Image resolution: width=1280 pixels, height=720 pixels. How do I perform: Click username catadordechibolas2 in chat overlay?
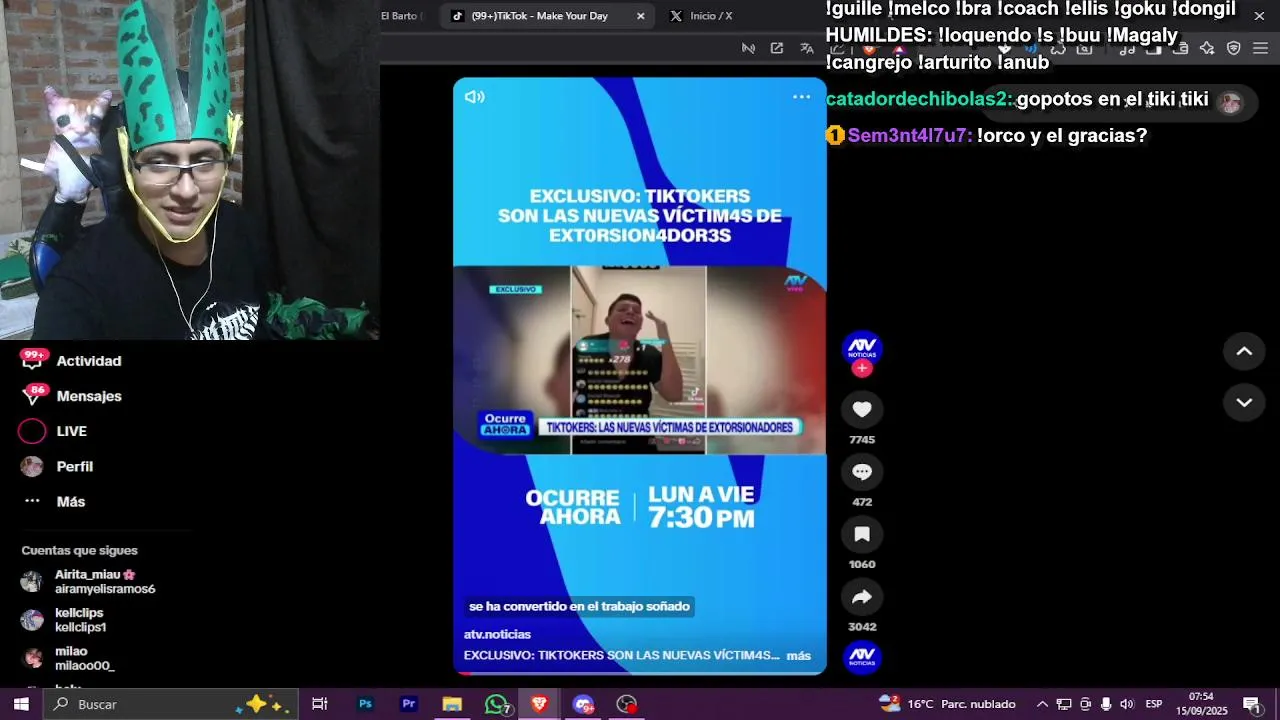tap(919, 99)
